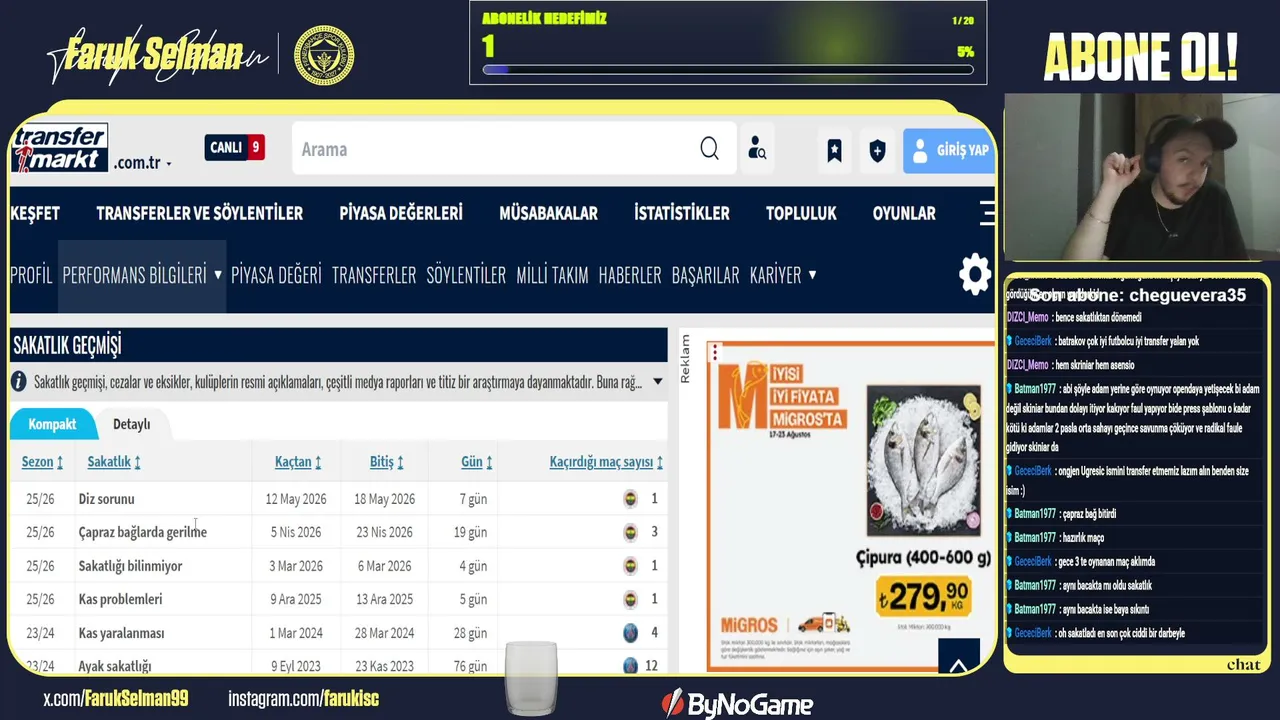Open the OYUNLAR menu
This screenshot has height=720, width=1280.
click(904, 213)
